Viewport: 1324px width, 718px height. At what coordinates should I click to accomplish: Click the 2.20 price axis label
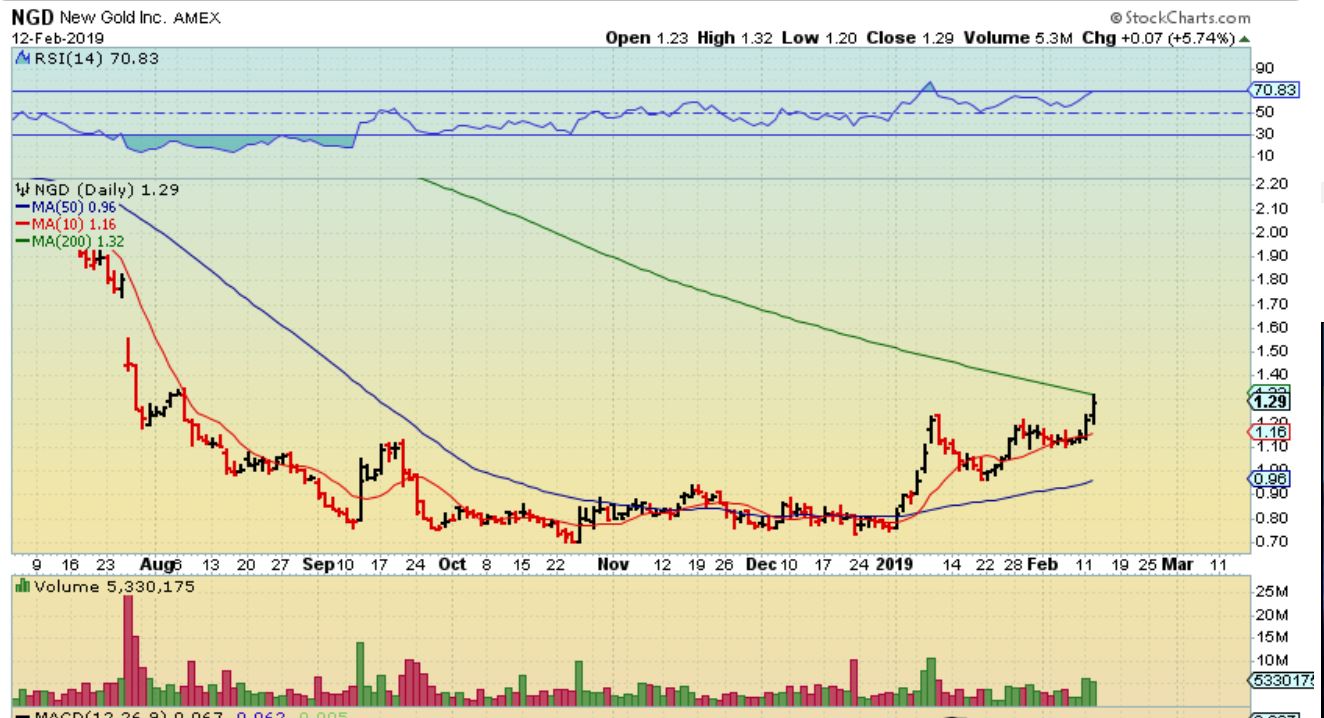coord(1270,184)
